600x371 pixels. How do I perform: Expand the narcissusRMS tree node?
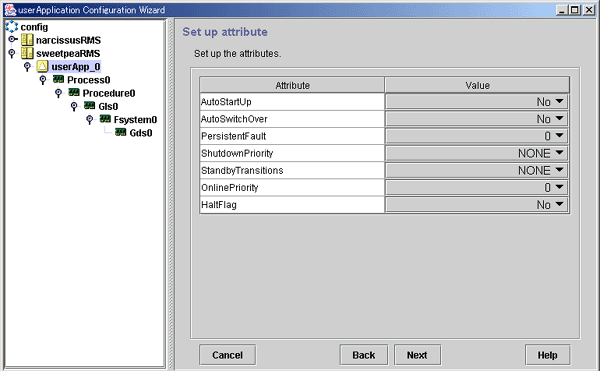(13, 39)
